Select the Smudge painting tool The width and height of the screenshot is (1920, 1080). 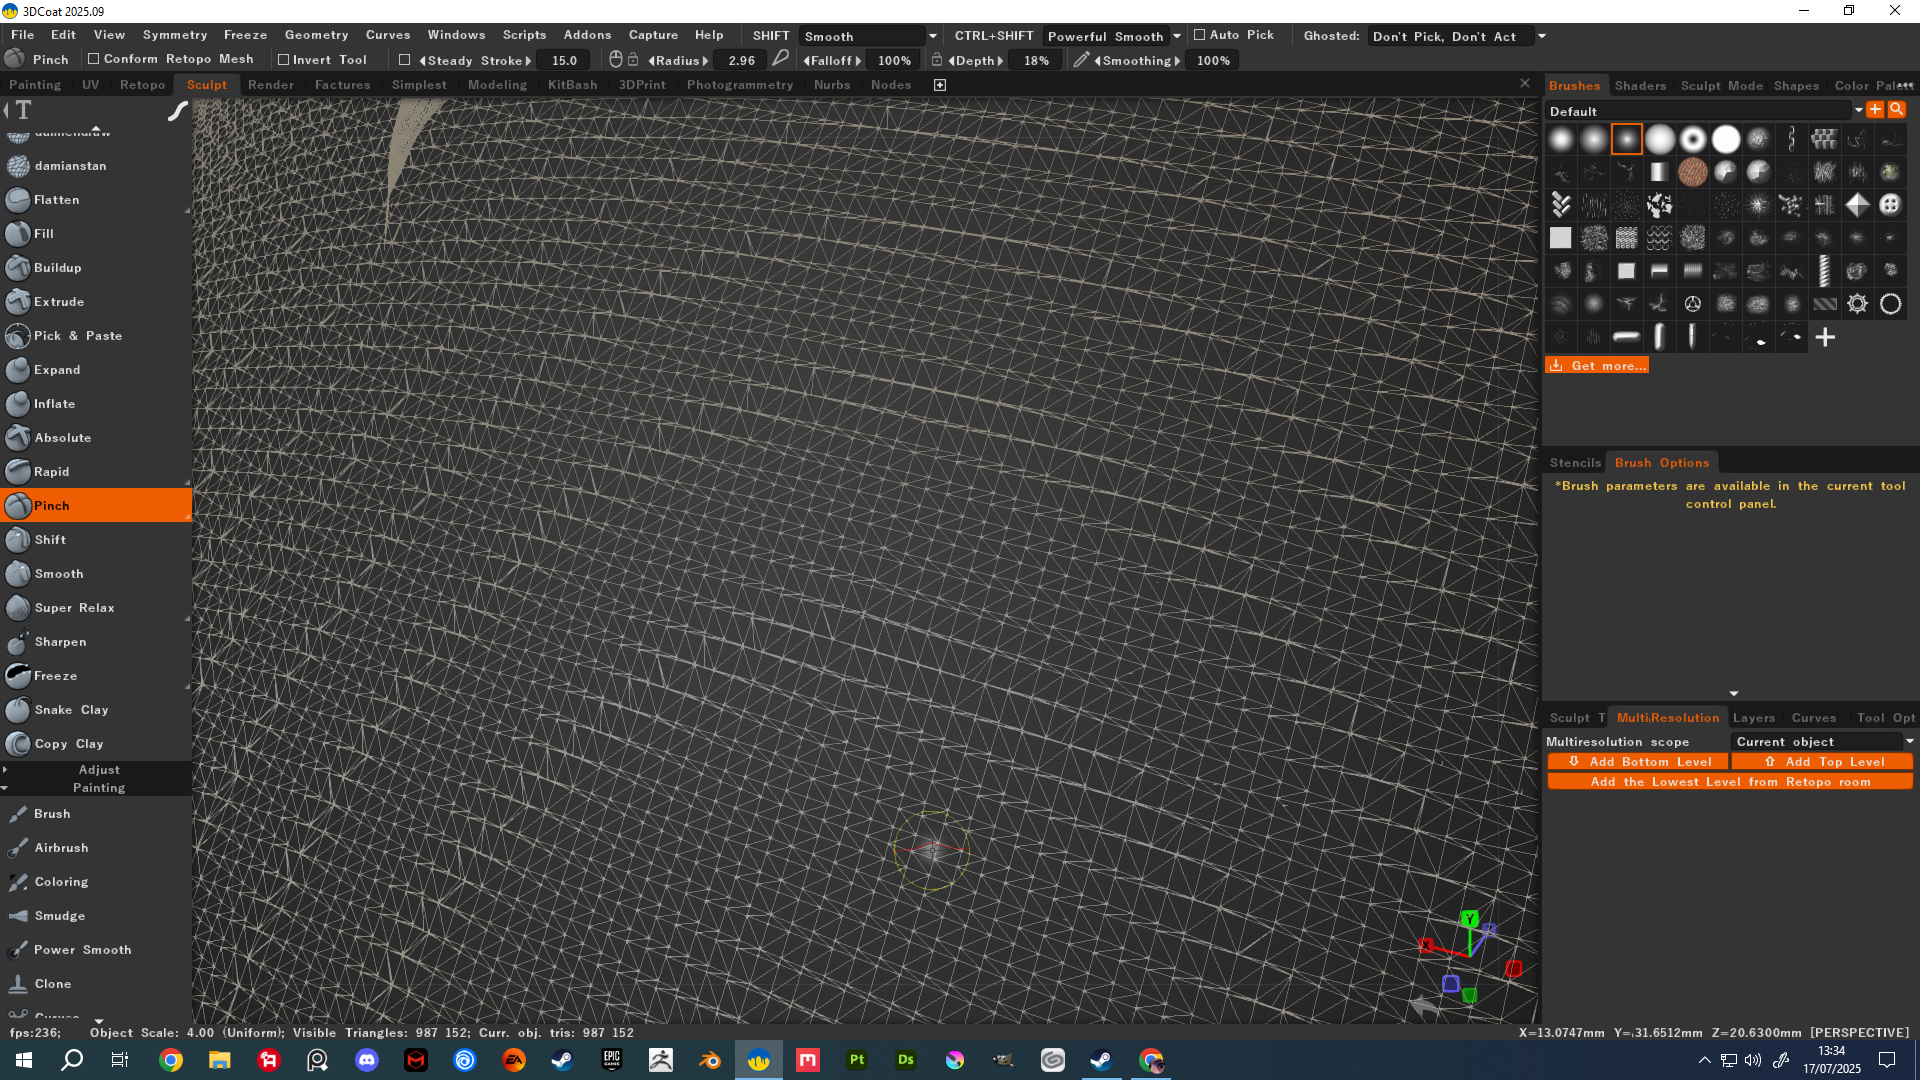(59, 916)
